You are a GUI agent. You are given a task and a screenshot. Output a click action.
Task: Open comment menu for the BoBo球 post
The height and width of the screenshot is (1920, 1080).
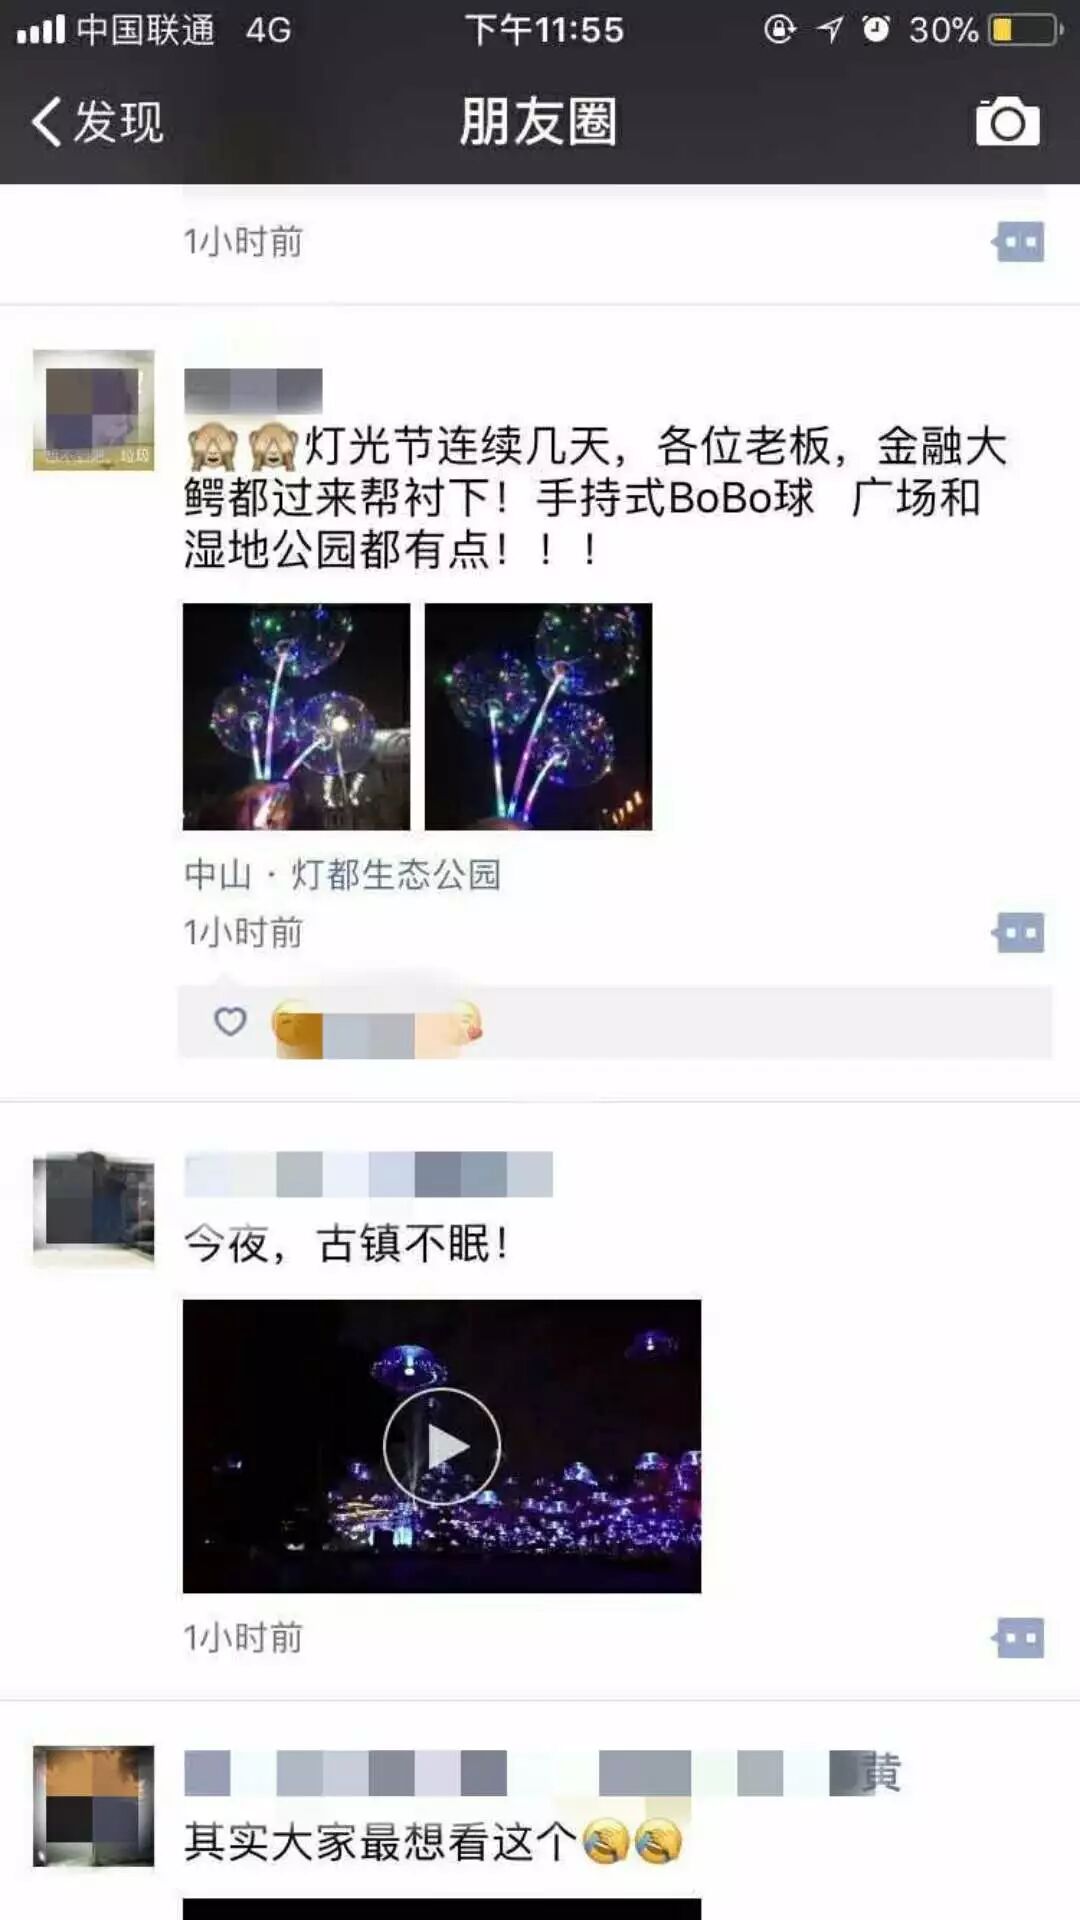pyautogui.click(x=1019, y=932)
